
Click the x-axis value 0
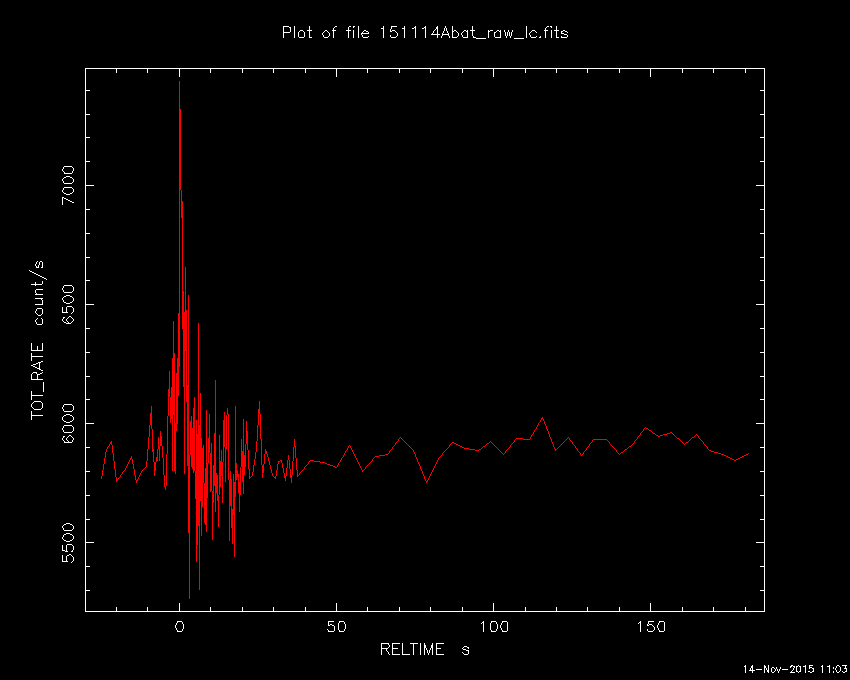179,627
